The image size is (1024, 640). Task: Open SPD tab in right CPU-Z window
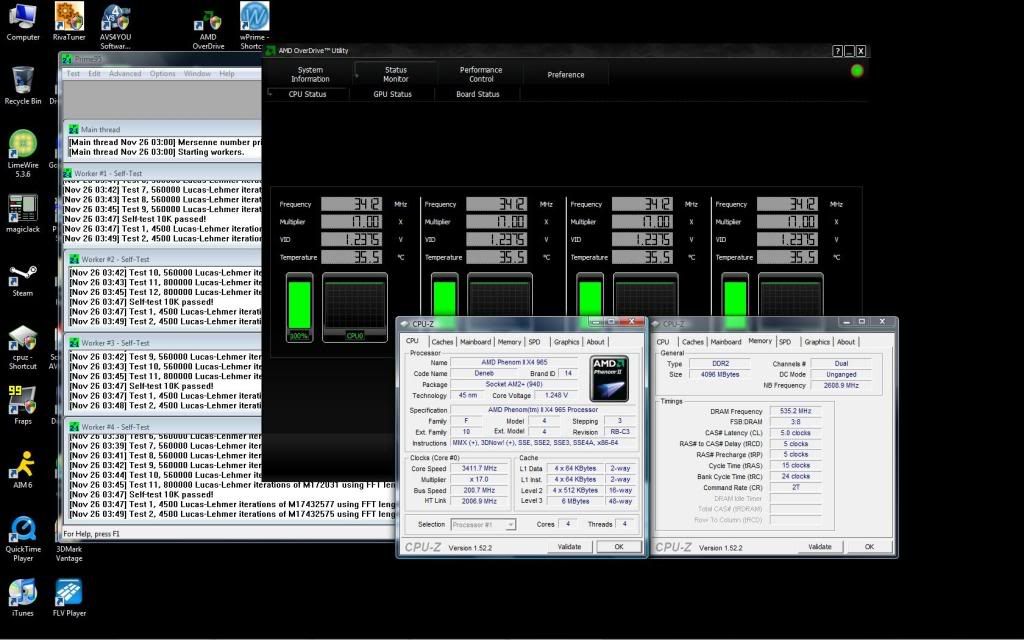[785, 342]
